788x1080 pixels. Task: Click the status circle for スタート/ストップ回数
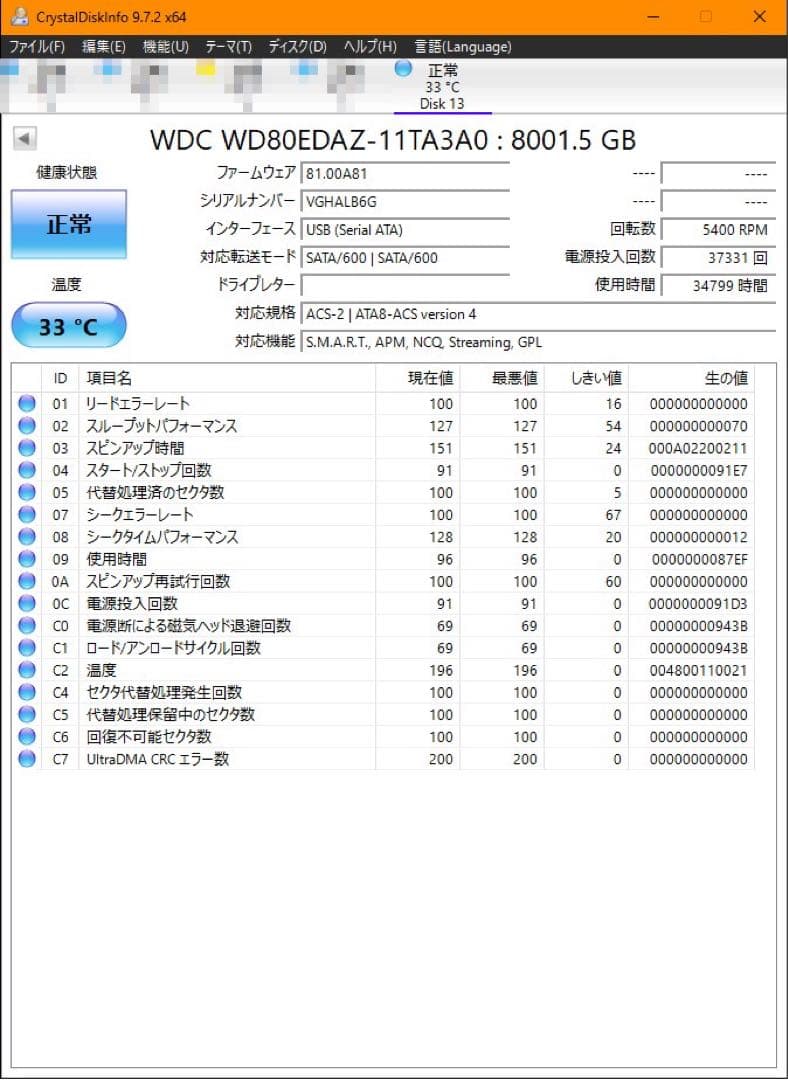tap(27, 470)
